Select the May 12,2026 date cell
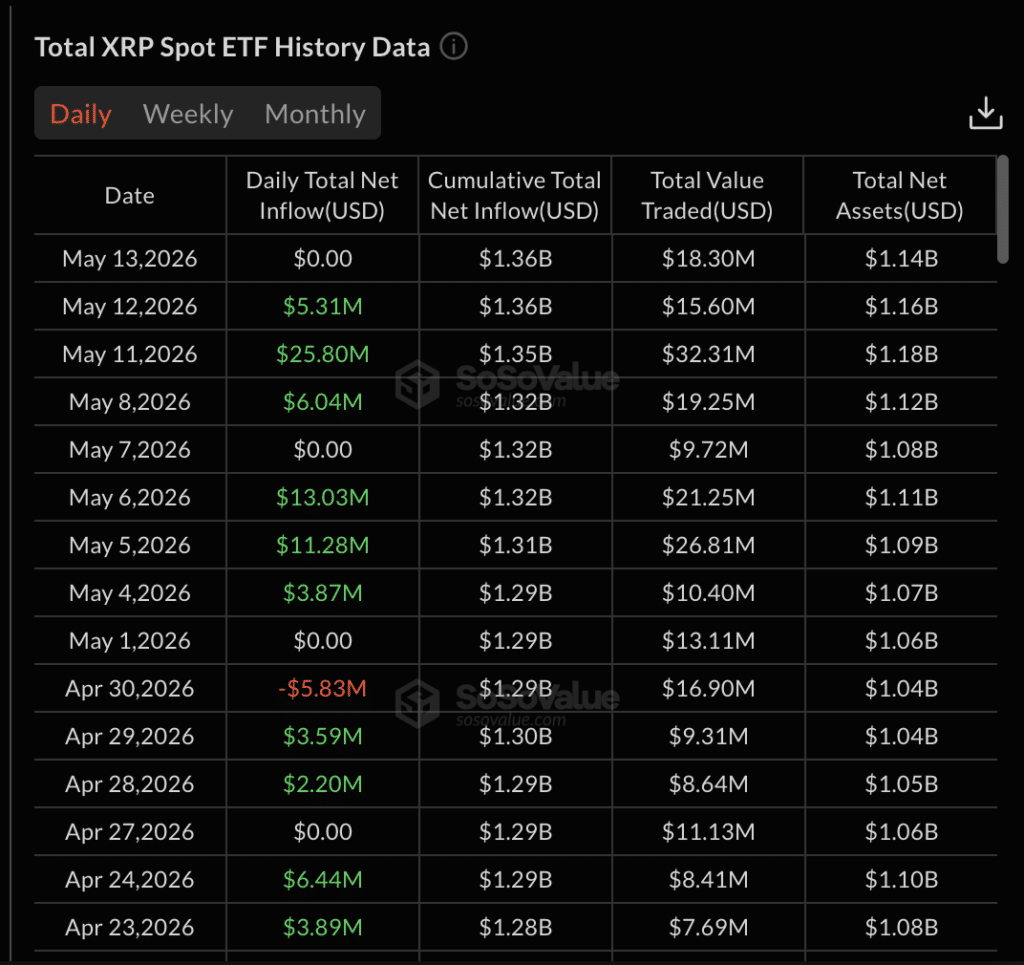1024x965 pixels. pos(130,306)
